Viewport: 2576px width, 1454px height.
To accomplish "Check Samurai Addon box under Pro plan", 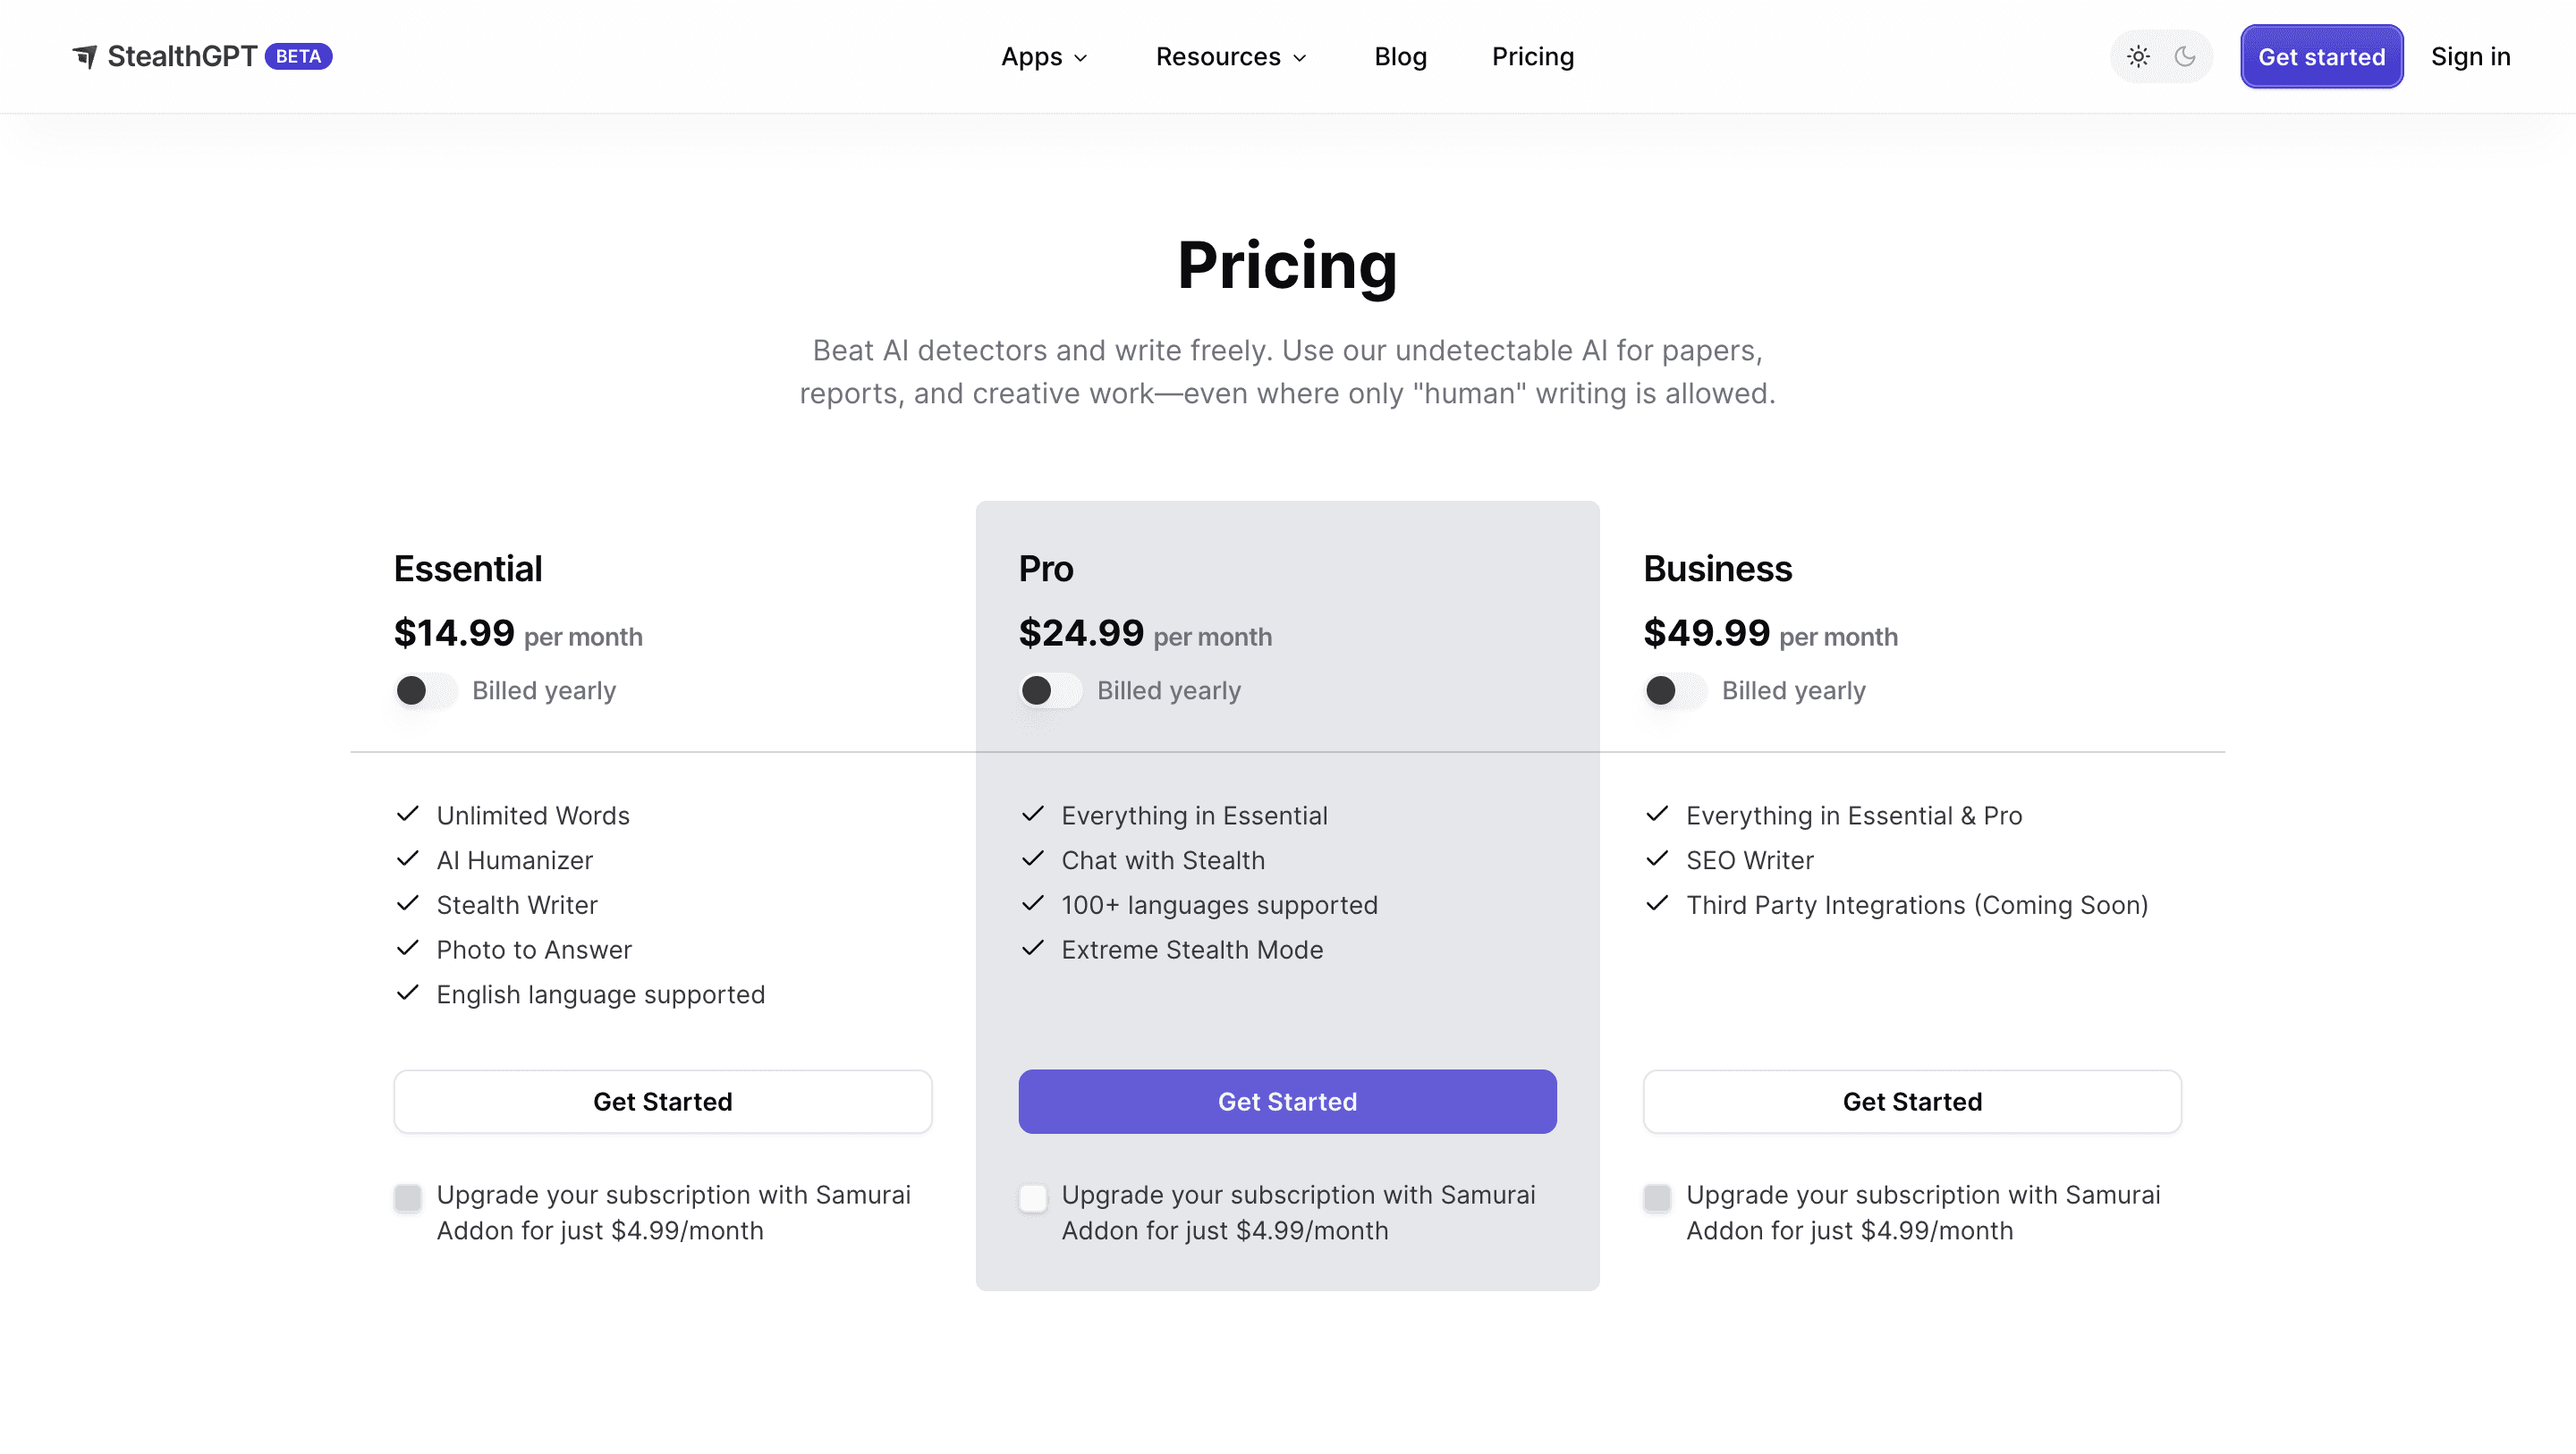I will pyautogui.click(x=1032, y=1197).
